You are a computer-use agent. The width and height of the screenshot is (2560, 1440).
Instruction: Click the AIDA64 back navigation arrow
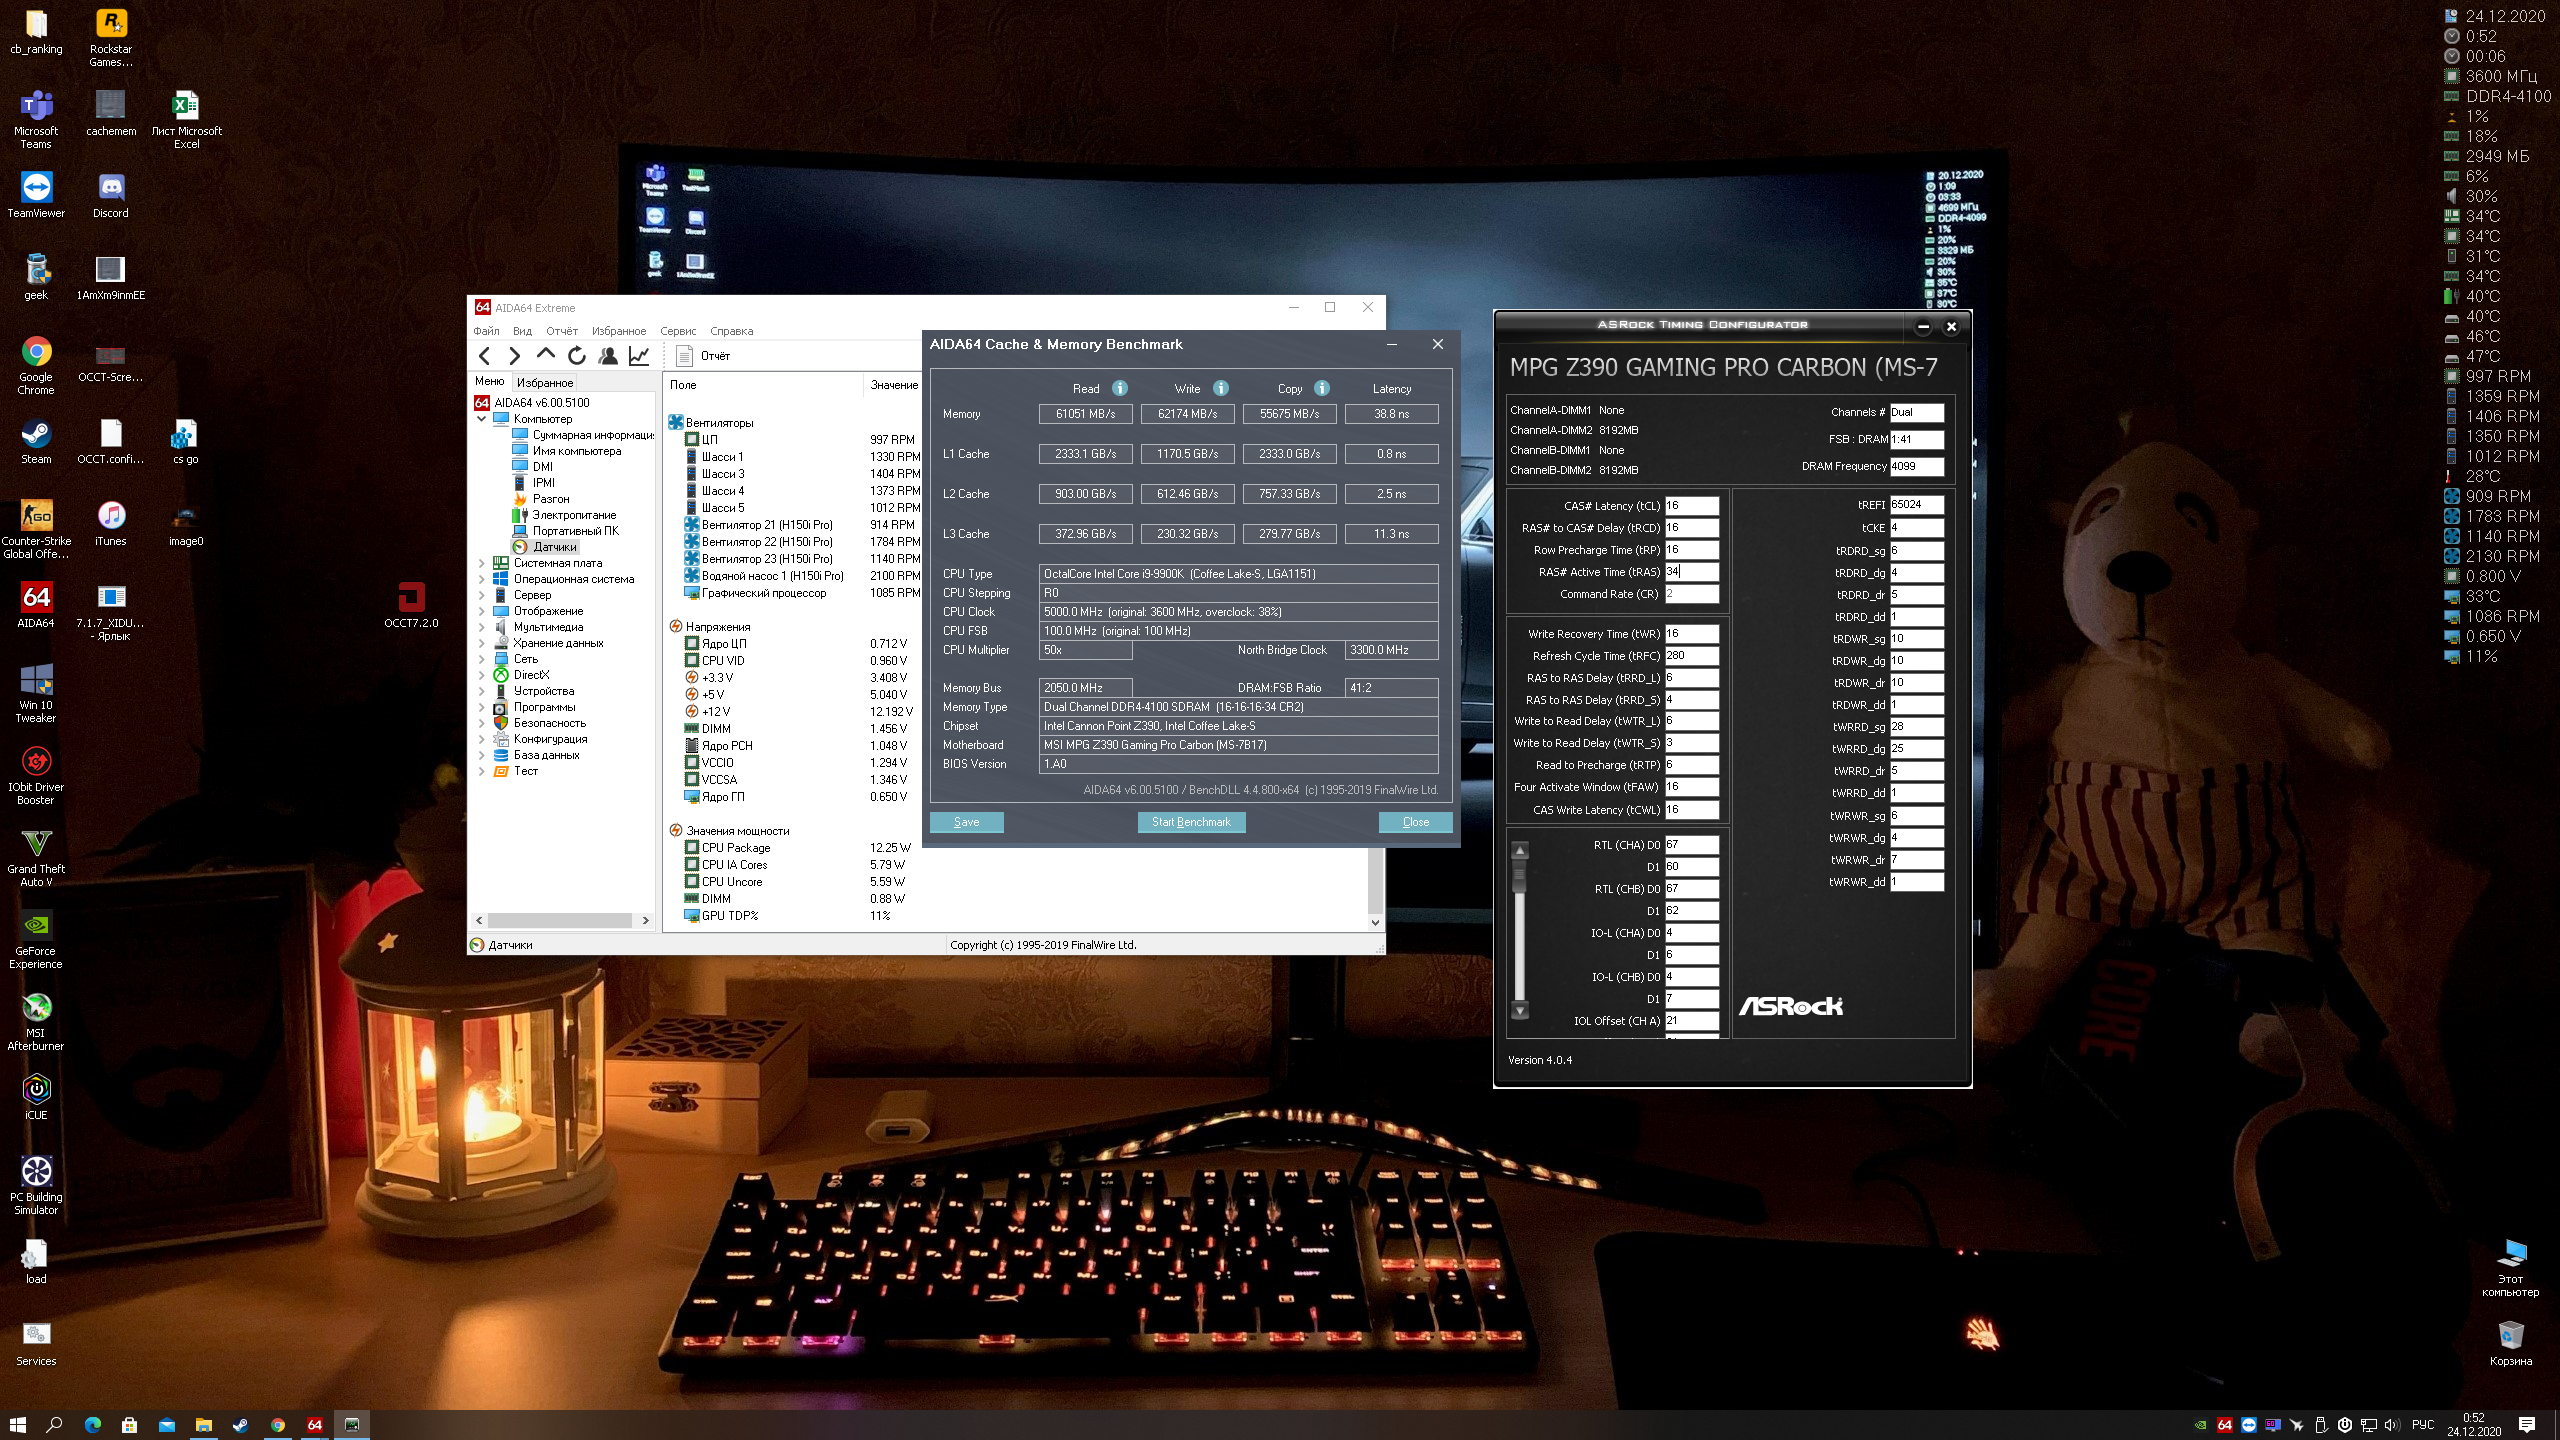click(485, 355)
